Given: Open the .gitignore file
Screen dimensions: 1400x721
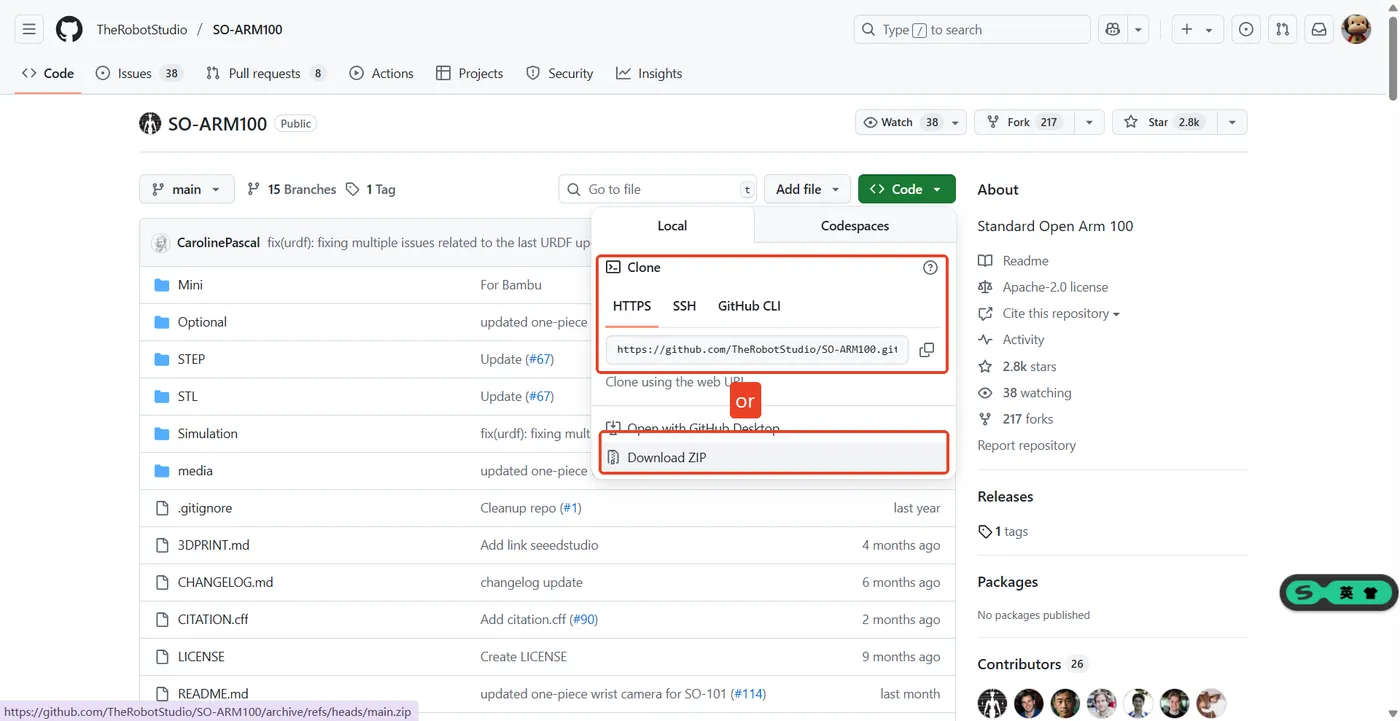Looking at the screenshot, I should (x=204, y=508).
